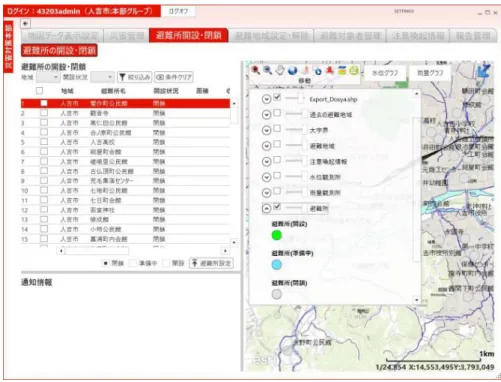This screenshot has height=382, width=501.
Task: Expand the 注意喚起情報 layer chevron
Action: point(266,162)
